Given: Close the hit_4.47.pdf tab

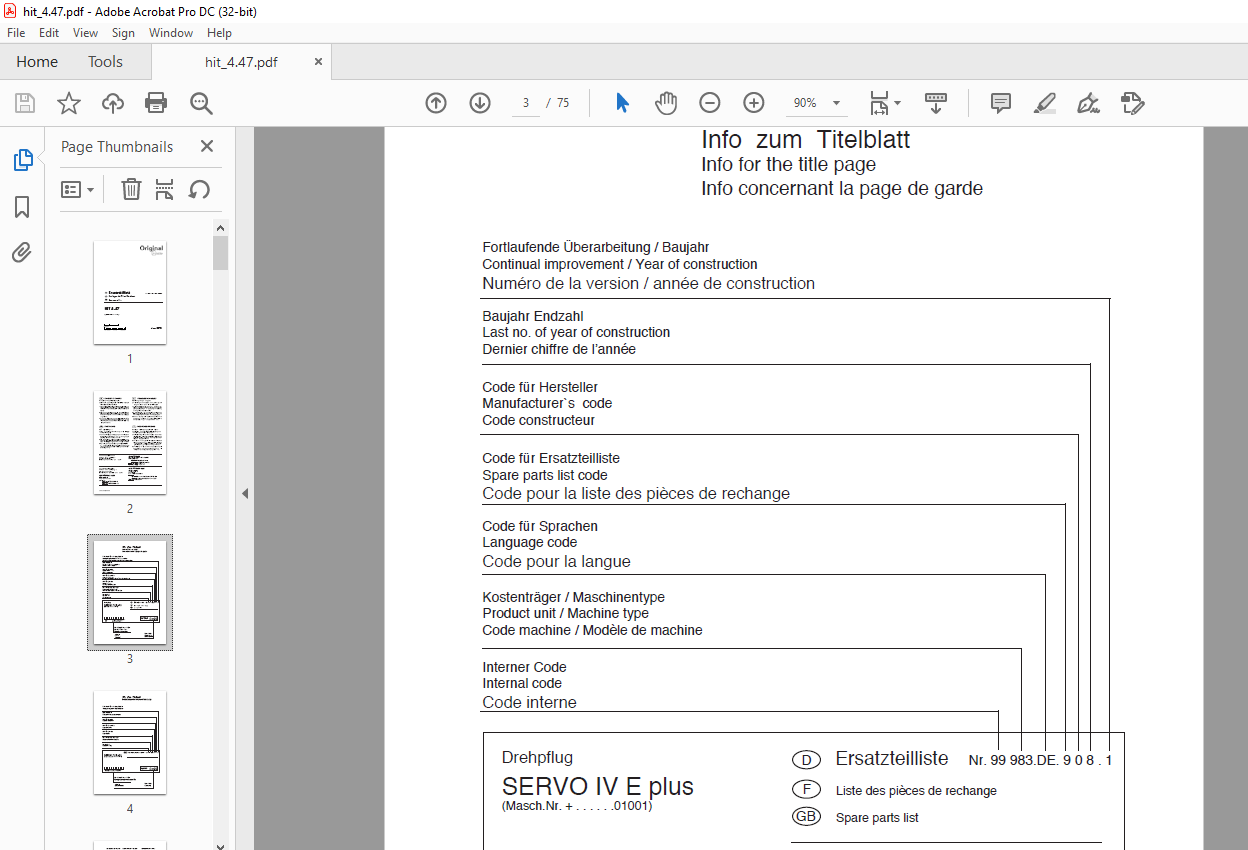Looking at the screenshot, I should (x=318, y=62).
